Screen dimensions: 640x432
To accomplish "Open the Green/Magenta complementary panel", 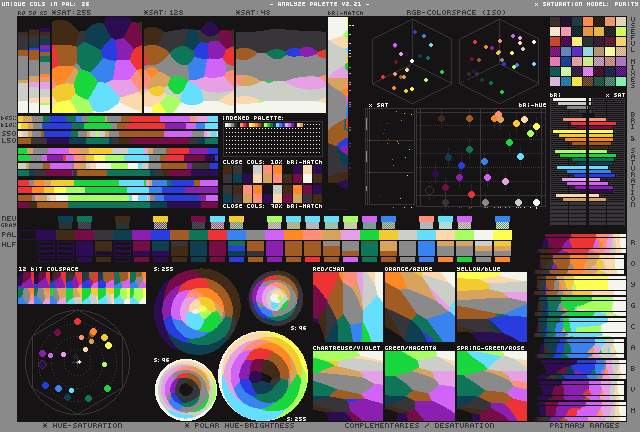I will [x=420, y=386].
